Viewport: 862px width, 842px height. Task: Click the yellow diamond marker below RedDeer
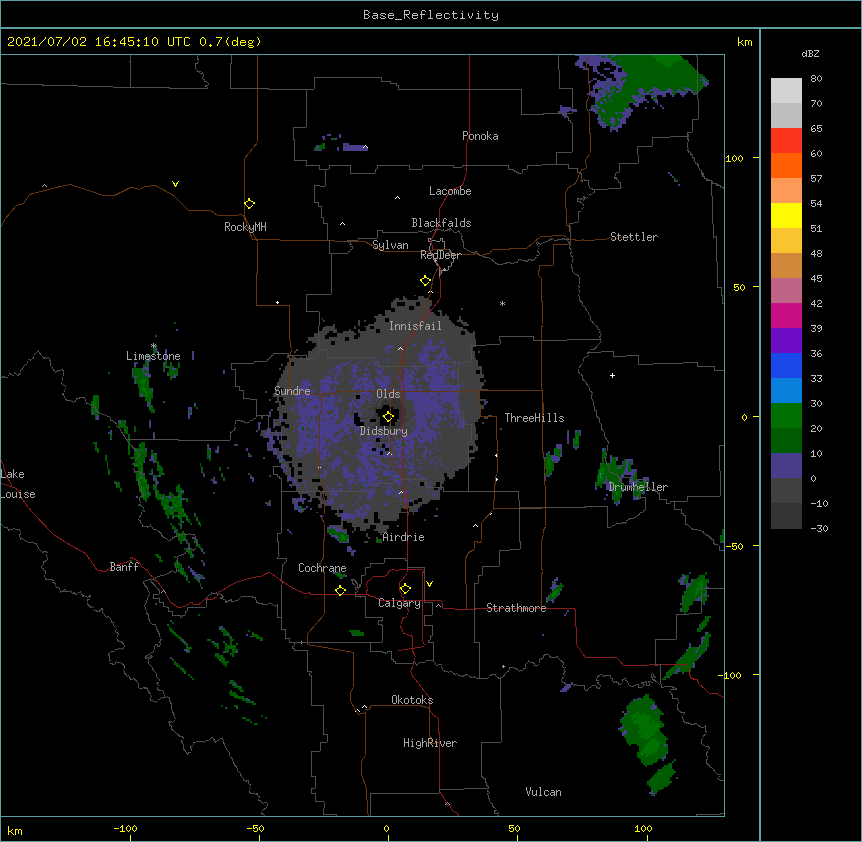tap(425, 281)
